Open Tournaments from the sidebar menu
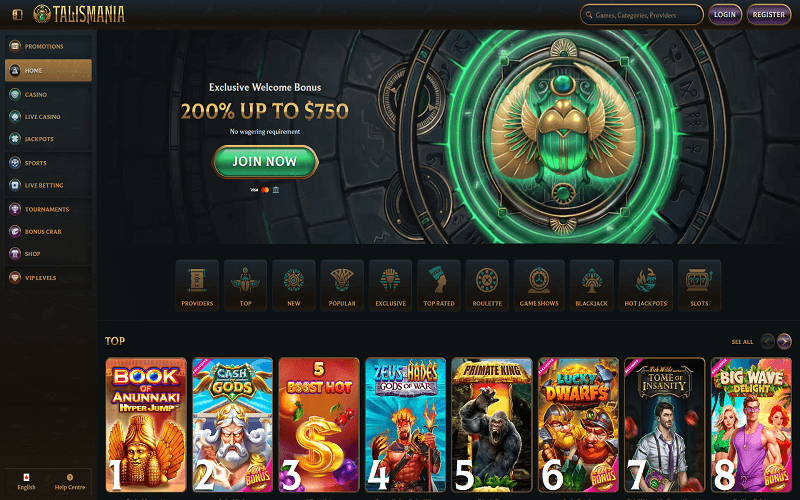Image resolution: width=800 pixels, height=500 pixels. point(48,209)
